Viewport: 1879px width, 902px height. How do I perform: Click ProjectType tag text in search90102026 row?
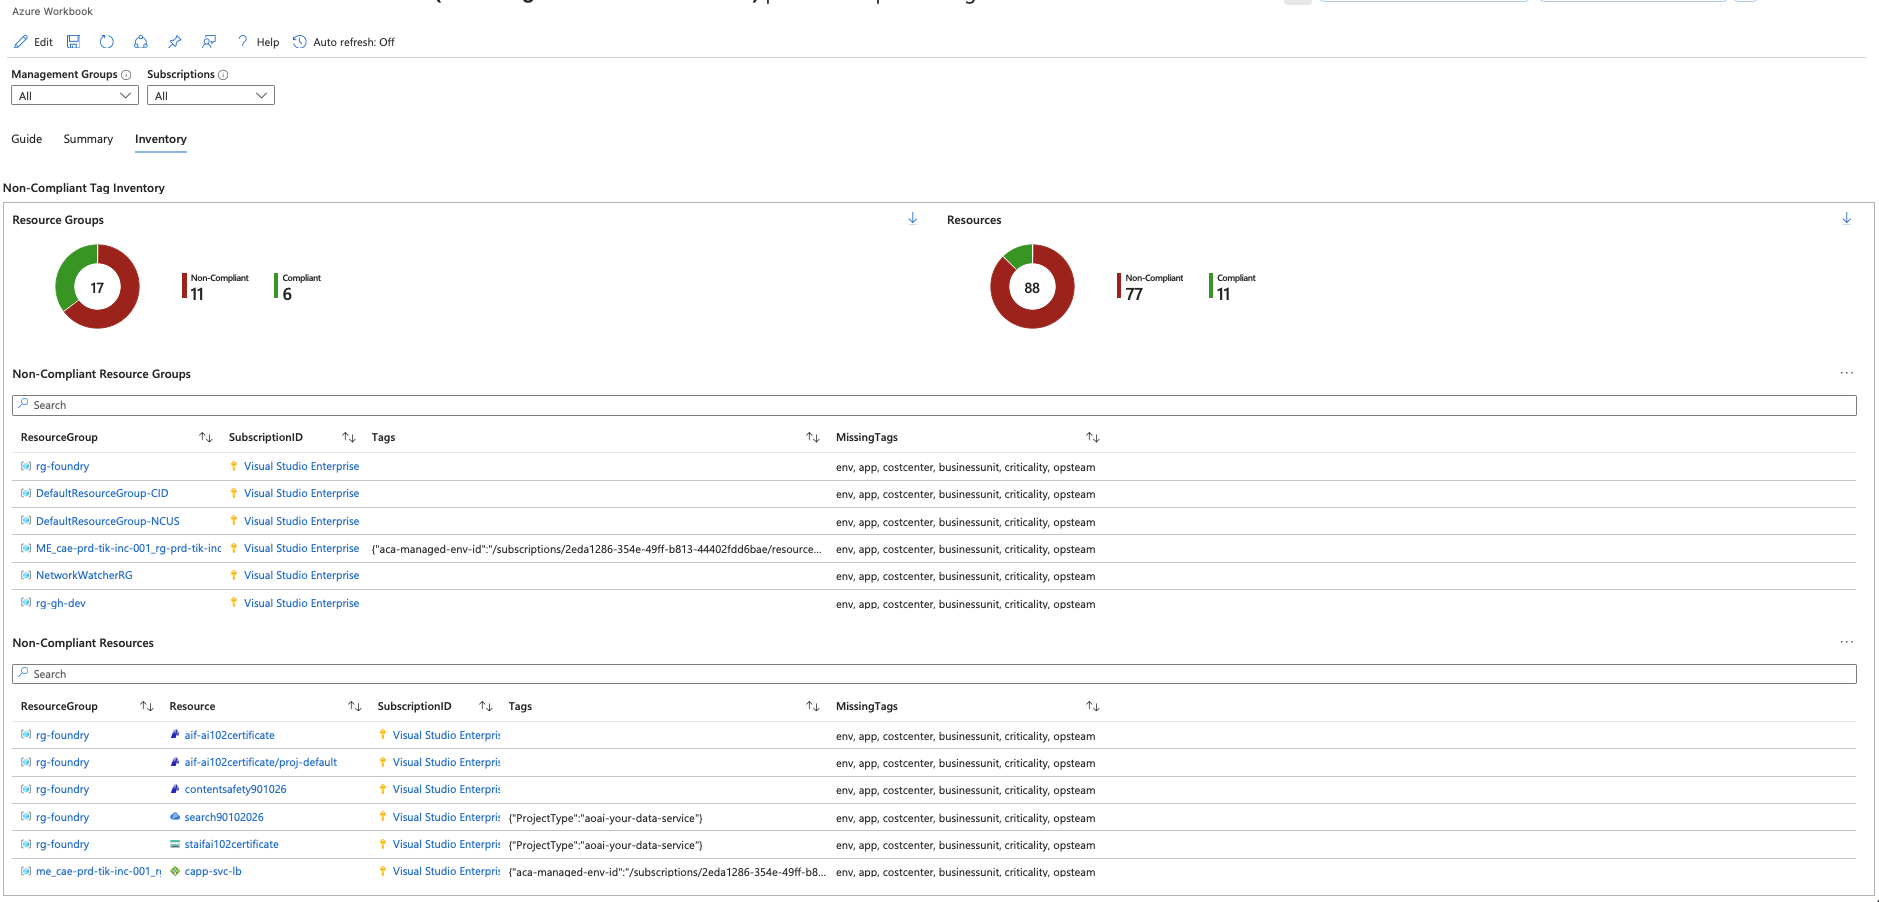pyautogui.click(x=606, y=818)
